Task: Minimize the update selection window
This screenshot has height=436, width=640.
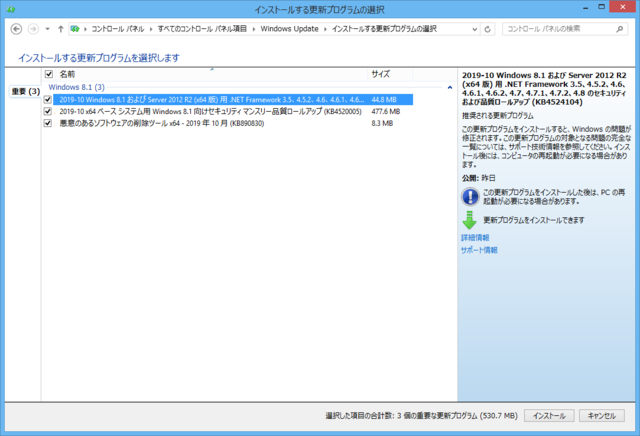Action: click(586, 7)
